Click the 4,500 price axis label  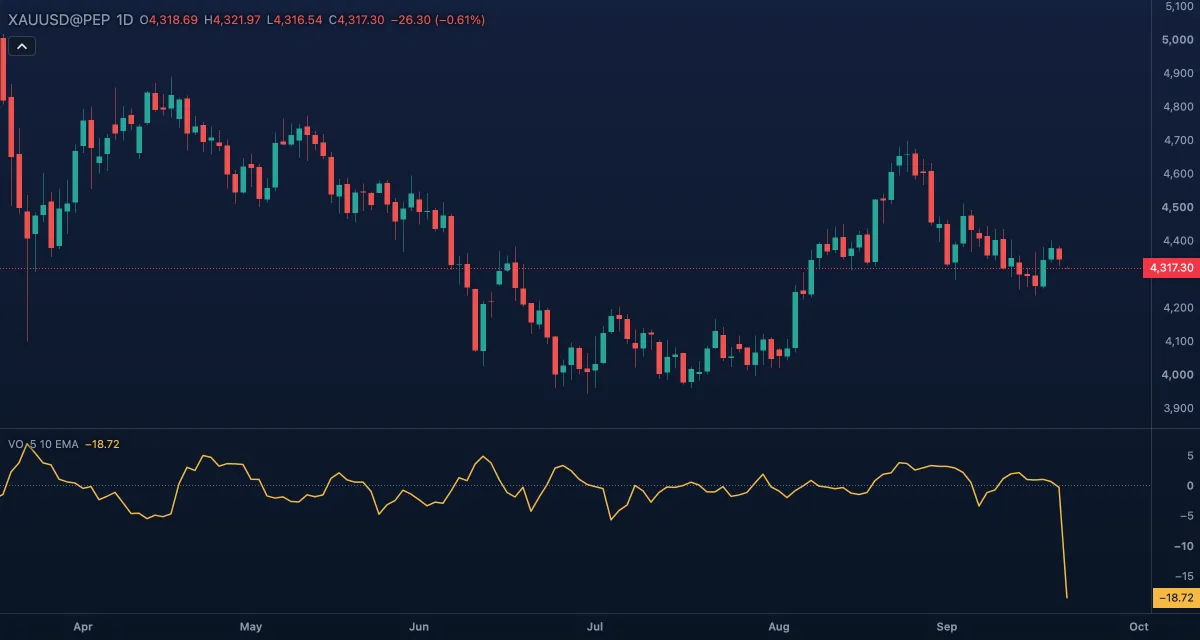1179,207
